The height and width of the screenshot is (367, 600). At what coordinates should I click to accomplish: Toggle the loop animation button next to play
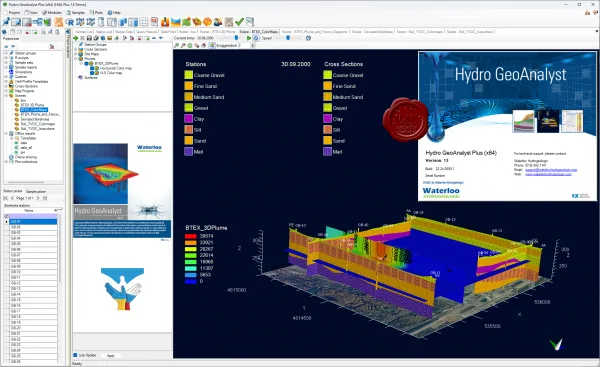pos(256,38)
